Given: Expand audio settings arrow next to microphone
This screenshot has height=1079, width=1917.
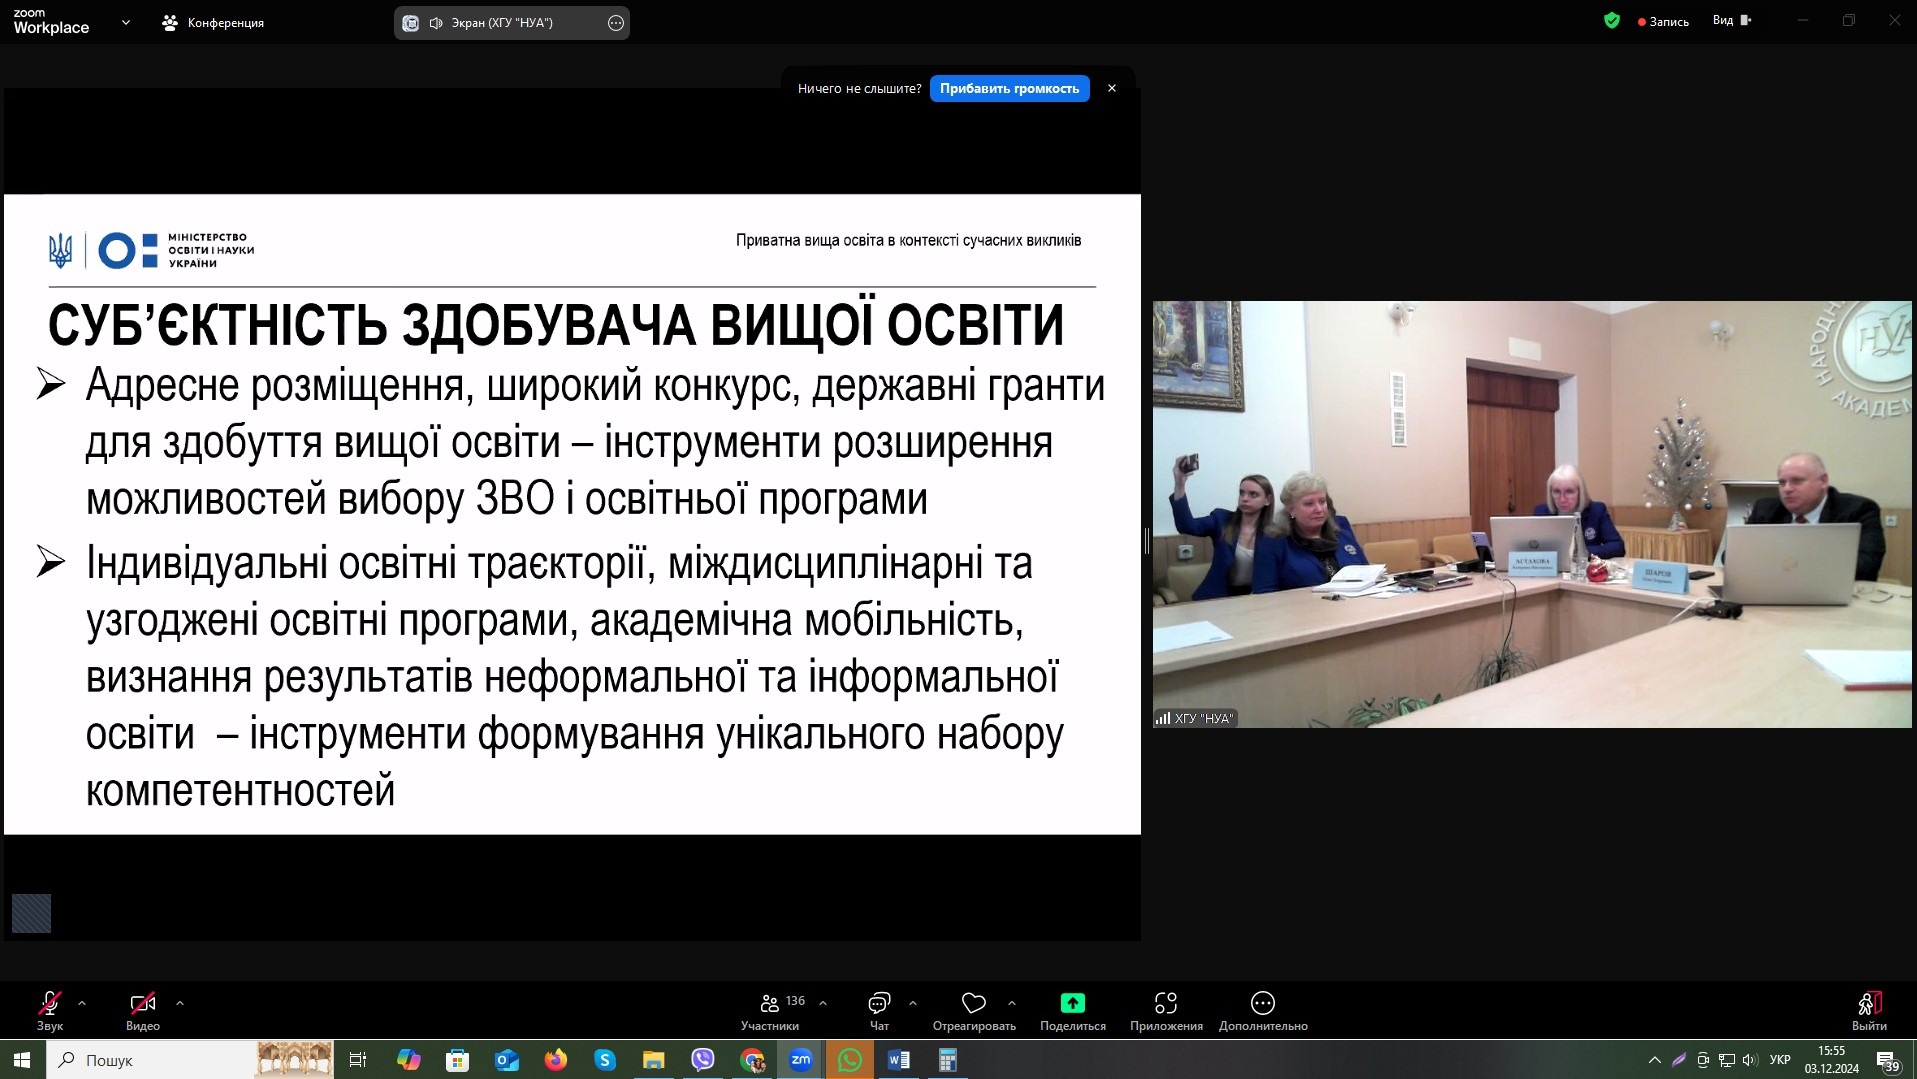Looking at the screenshot, I should click(x=82, y=1002).
